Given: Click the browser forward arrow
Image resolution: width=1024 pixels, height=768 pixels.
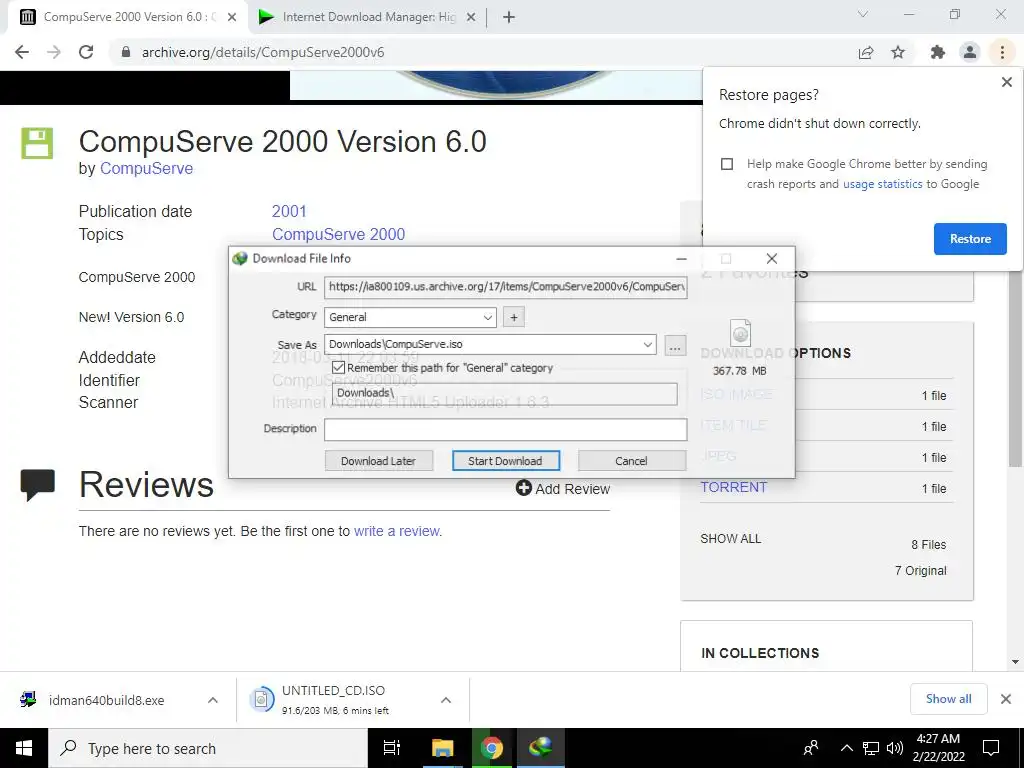Looking at the screenshot, I should 54,52.
